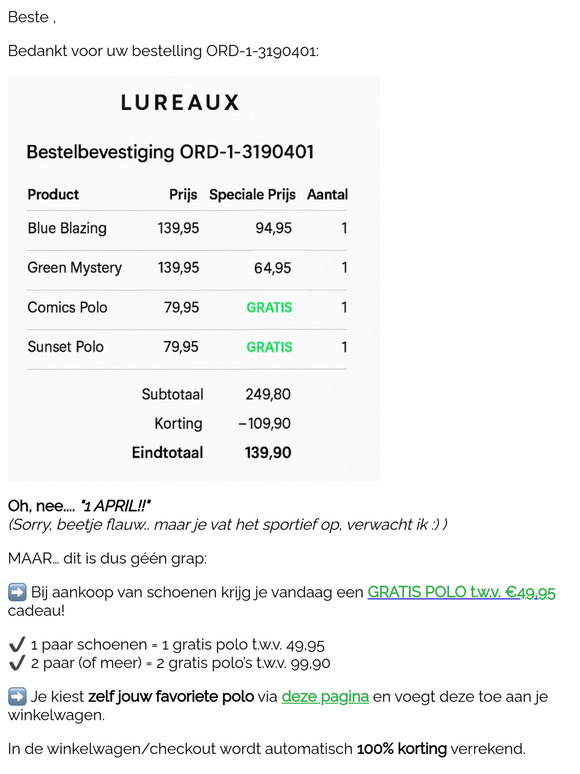This screenshot has height=774, width=580.
Task: Click the '1 APRIL!!' text
Action: tap(116, 506)
